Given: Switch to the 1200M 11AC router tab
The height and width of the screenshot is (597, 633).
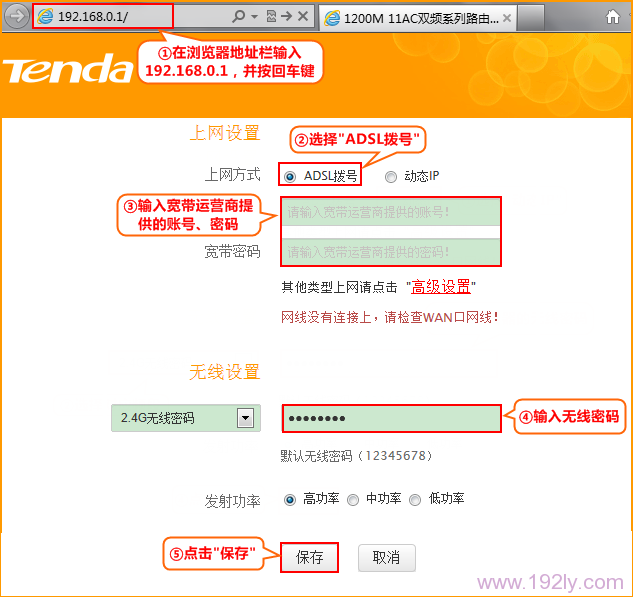Looking at the screenshot, I should (x=418, y=18).
